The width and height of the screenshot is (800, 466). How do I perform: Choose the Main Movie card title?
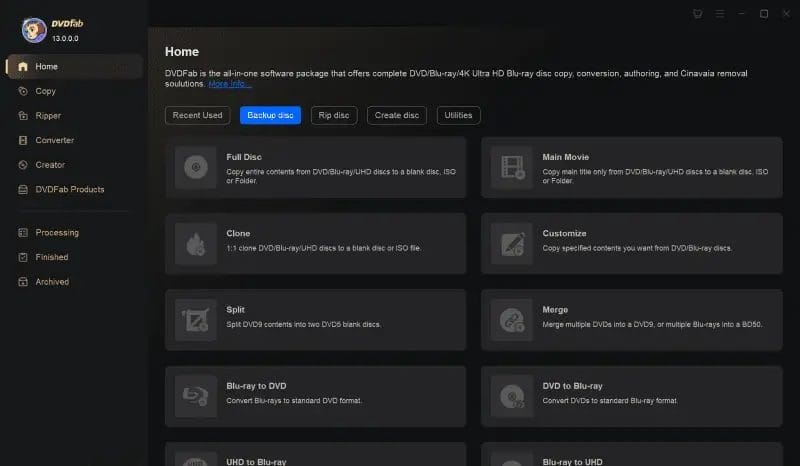565,157
